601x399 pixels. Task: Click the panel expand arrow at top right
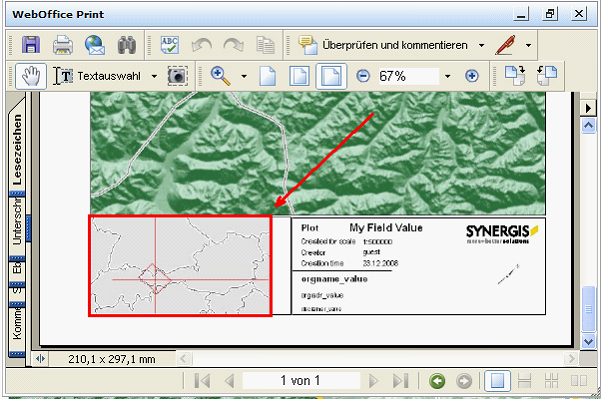click(x=588, y=108)
